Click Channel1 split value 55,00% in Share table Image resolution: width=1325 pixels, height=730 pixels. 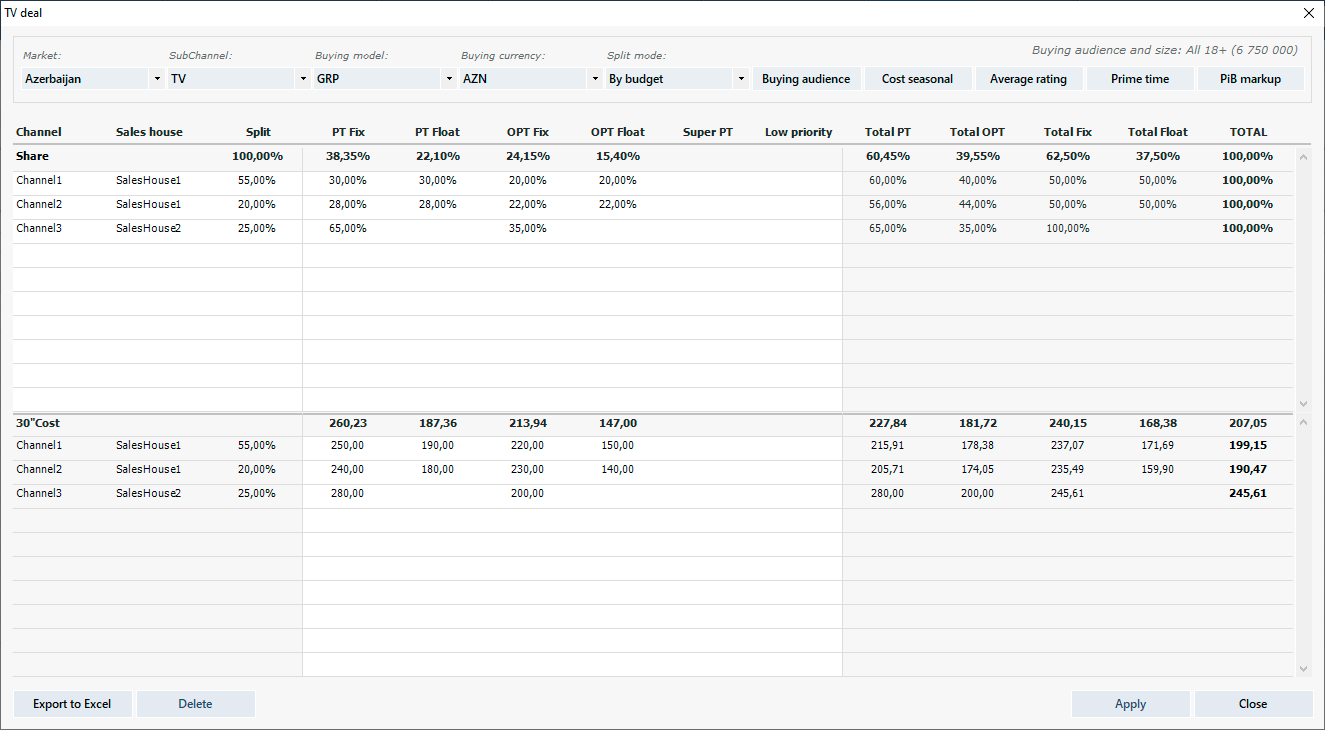click(x=258, y=180)
